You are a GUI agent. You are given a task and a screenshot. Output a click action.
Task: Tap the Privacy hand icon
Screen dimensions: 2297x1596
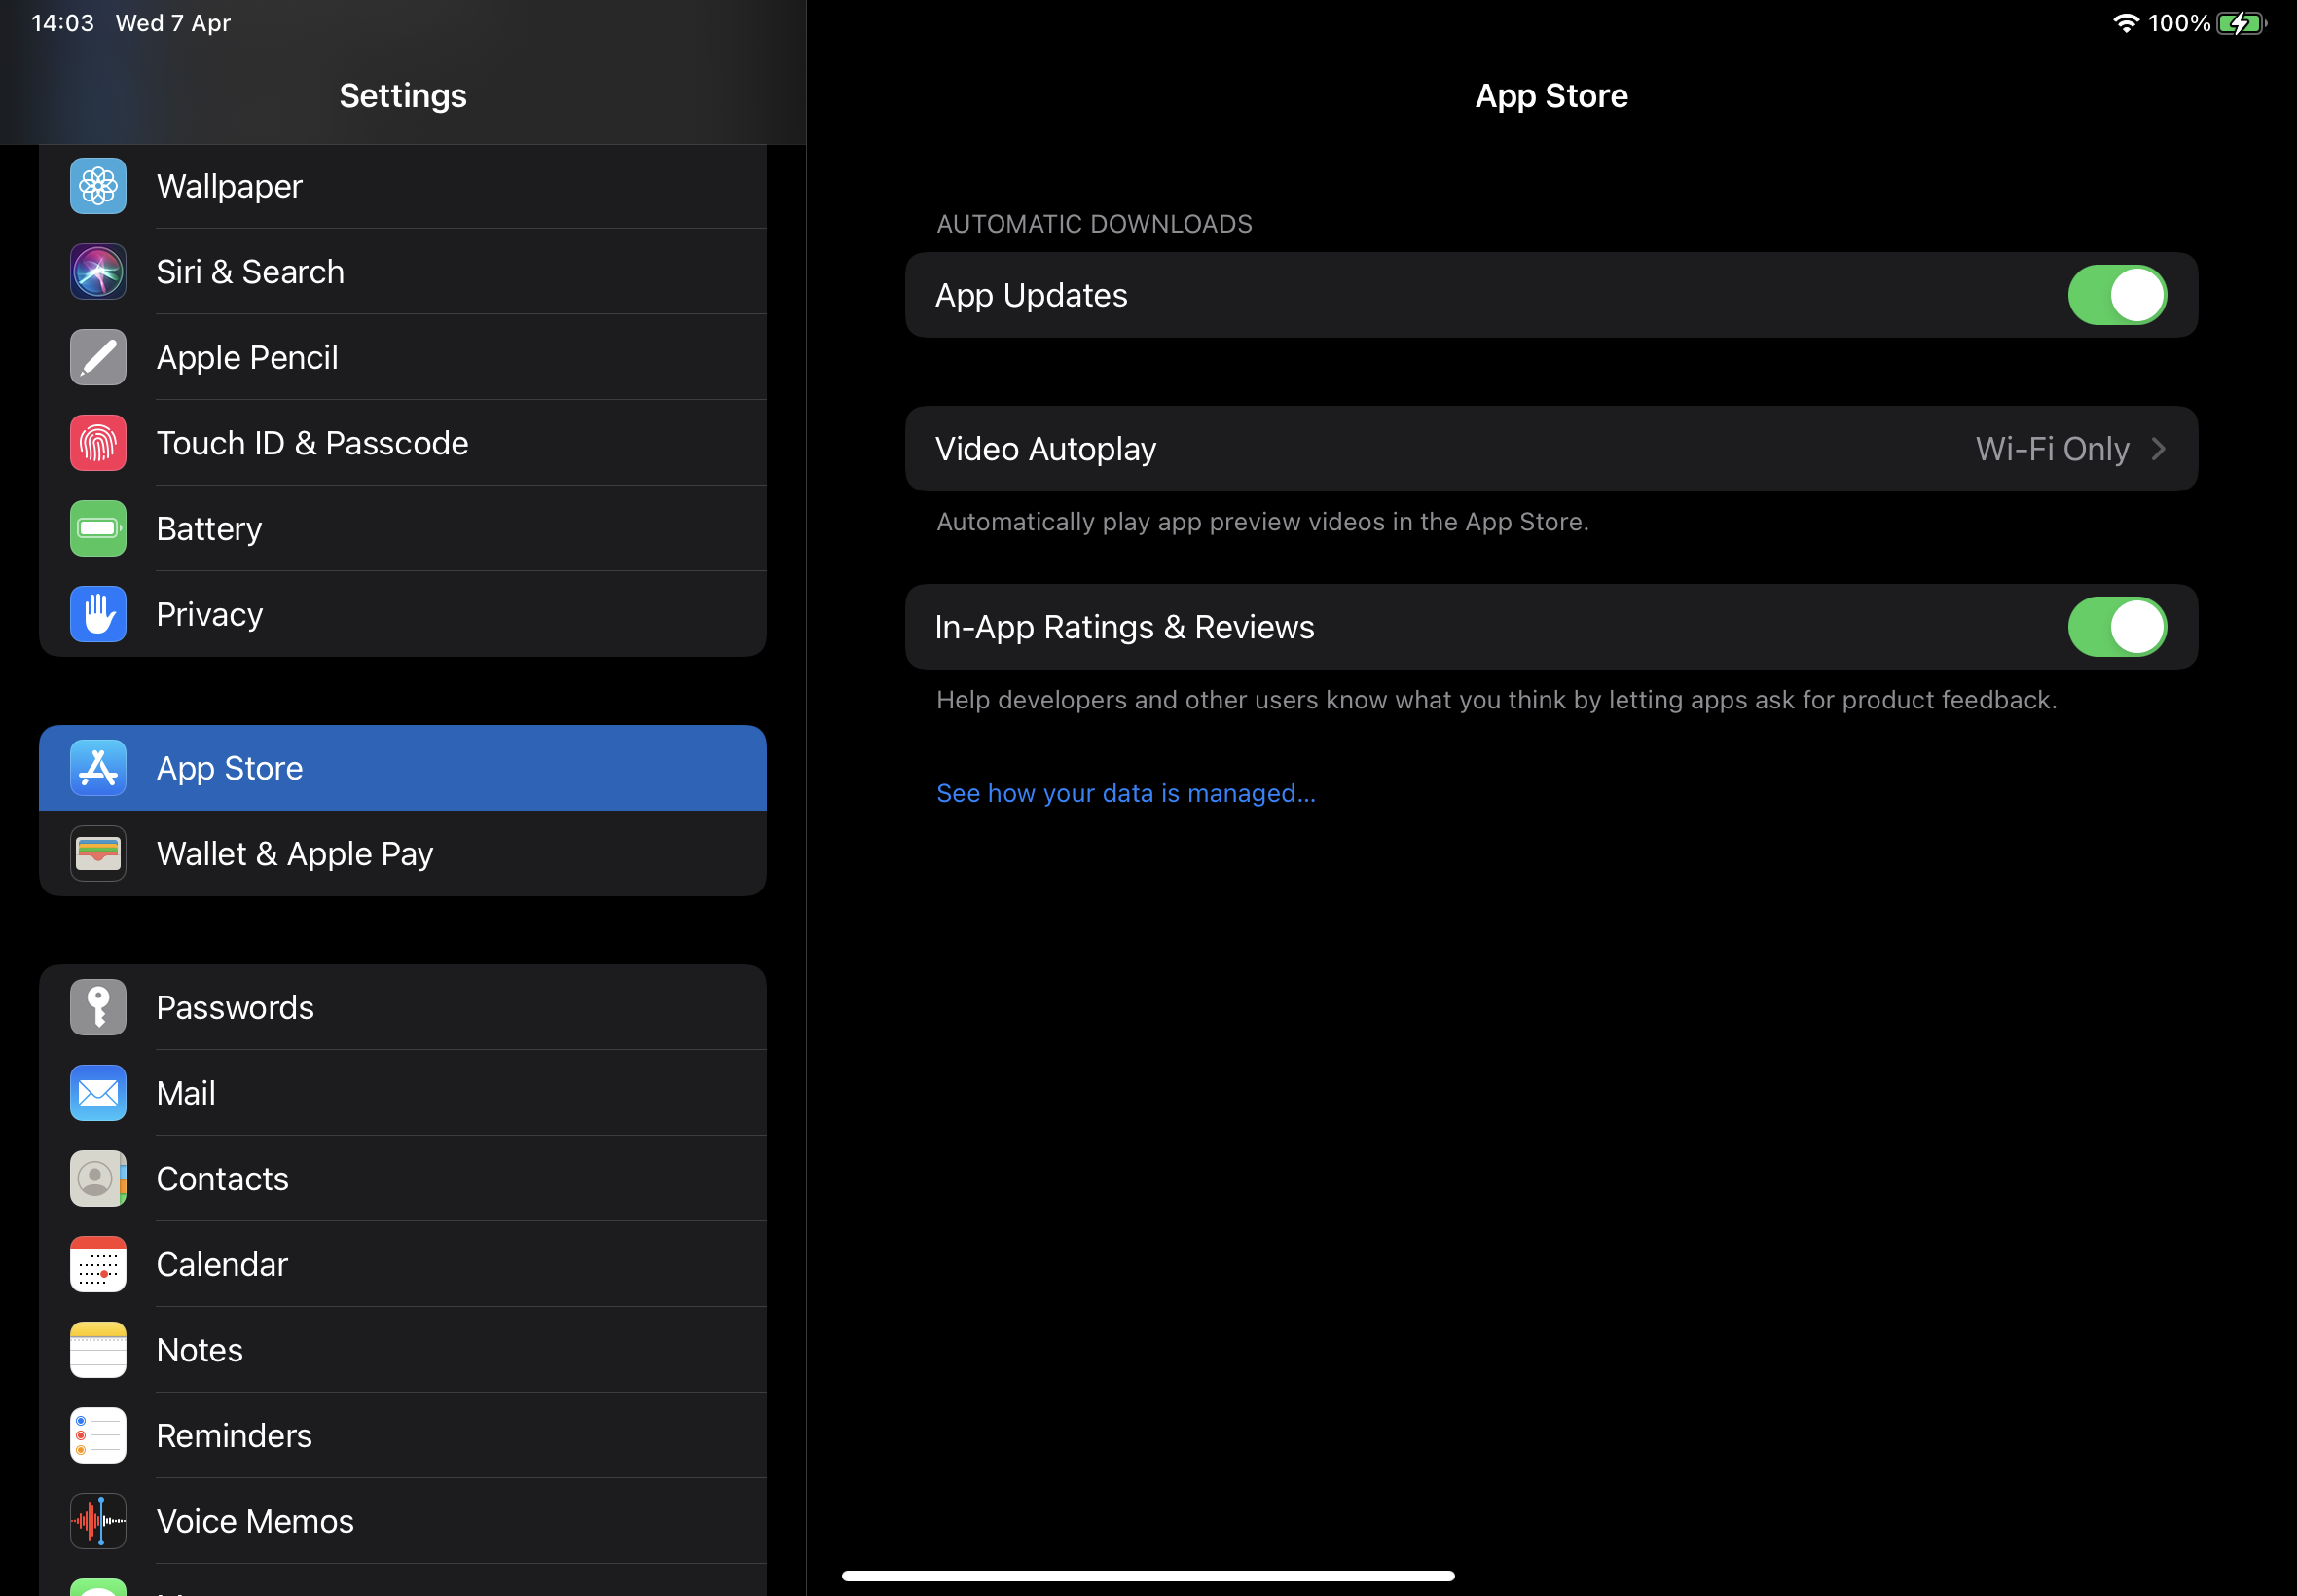pos(98,614)
